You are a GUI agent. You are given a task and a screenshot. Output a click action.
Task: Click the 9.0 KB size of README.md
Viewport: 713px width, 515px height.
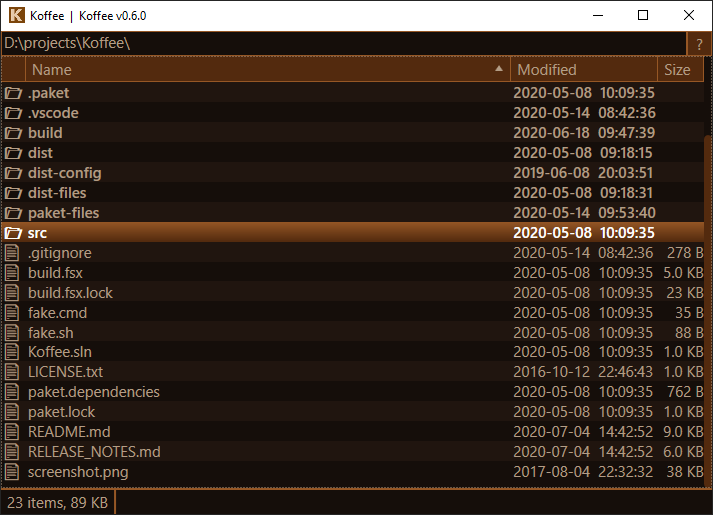pos(683,432)
